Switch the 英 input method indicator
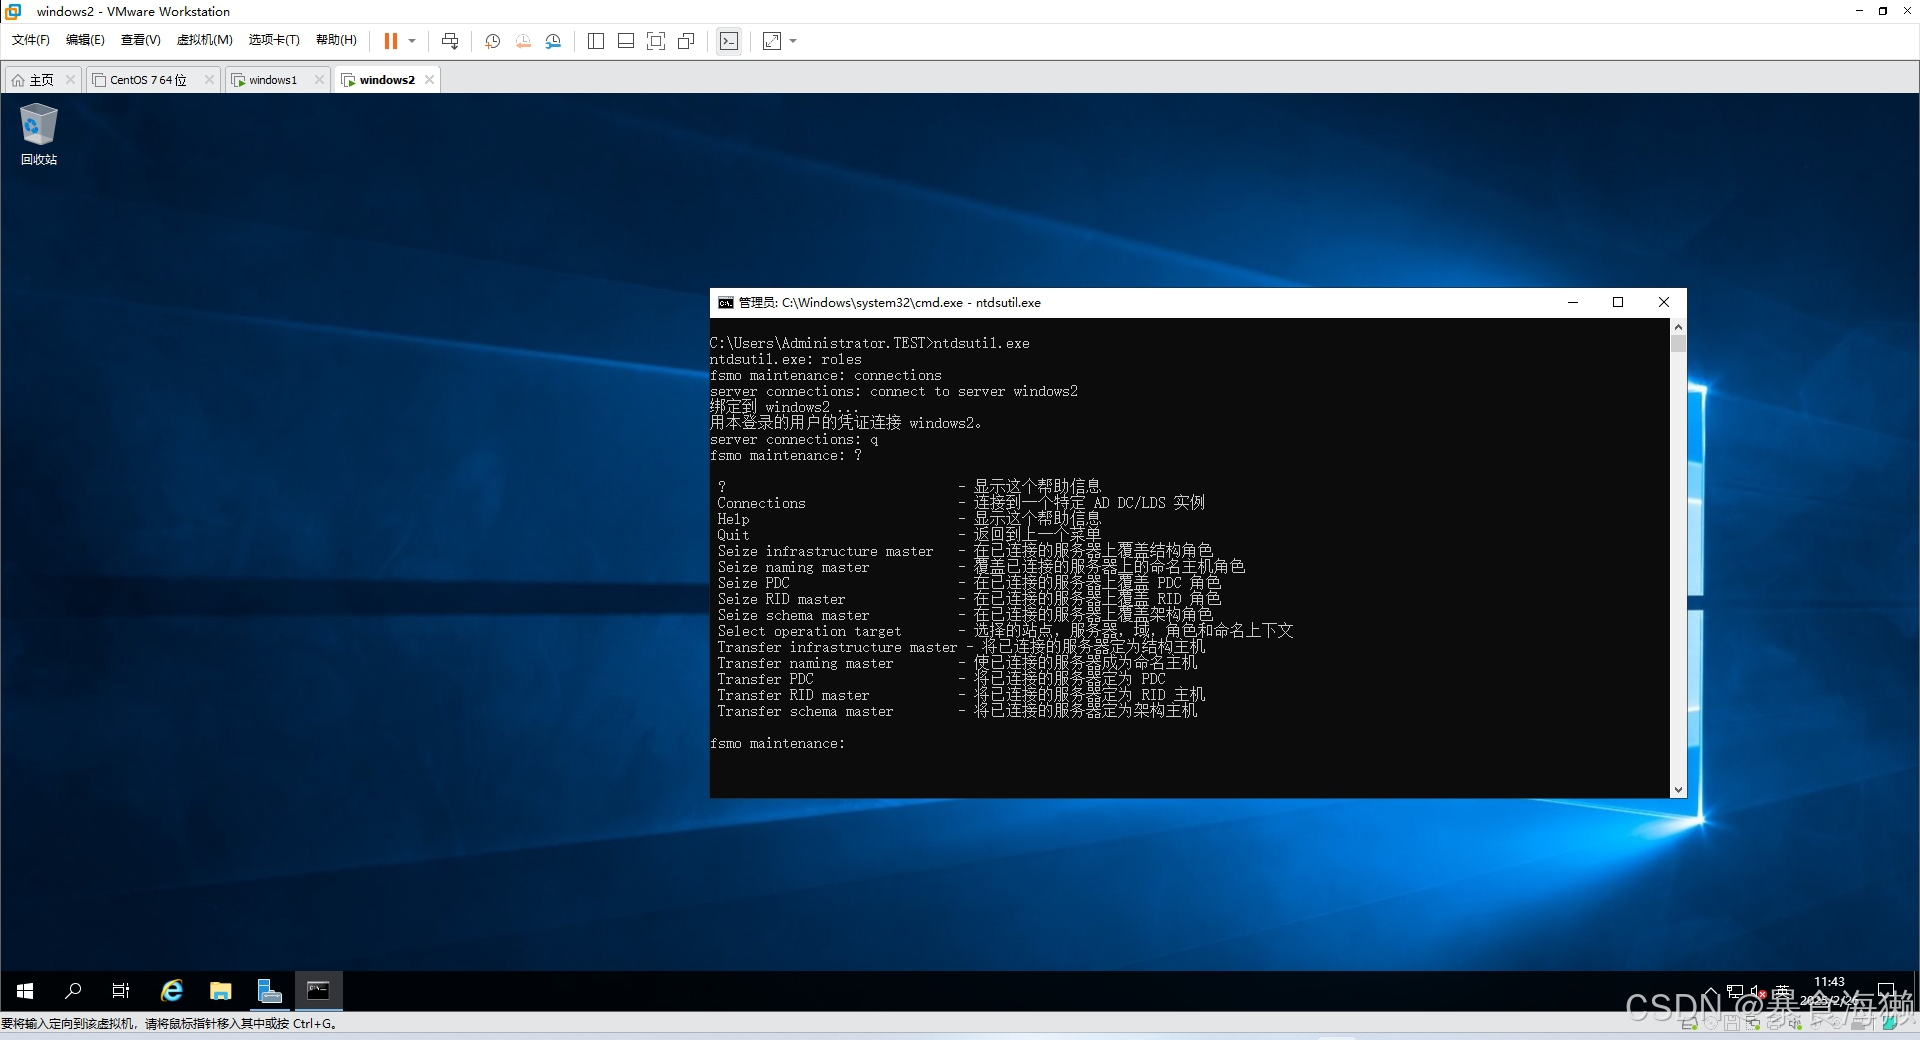1920x1040 pixels. tap(1781, 991)
